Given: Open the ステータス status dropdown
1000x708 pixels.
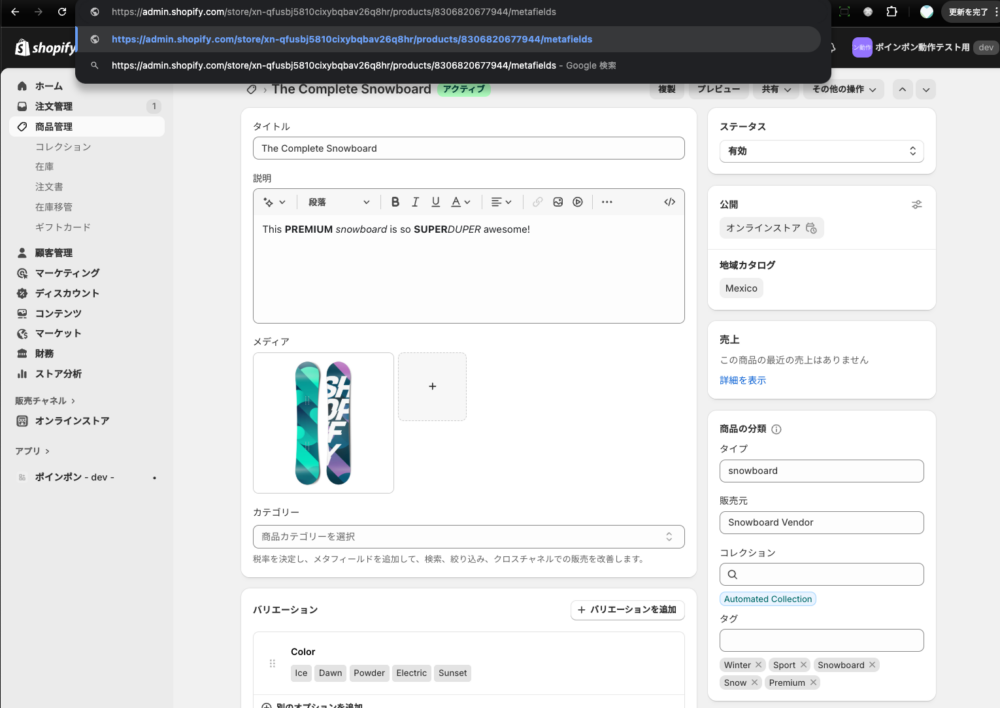Looking at the screenshot, I should coord(821,151).
